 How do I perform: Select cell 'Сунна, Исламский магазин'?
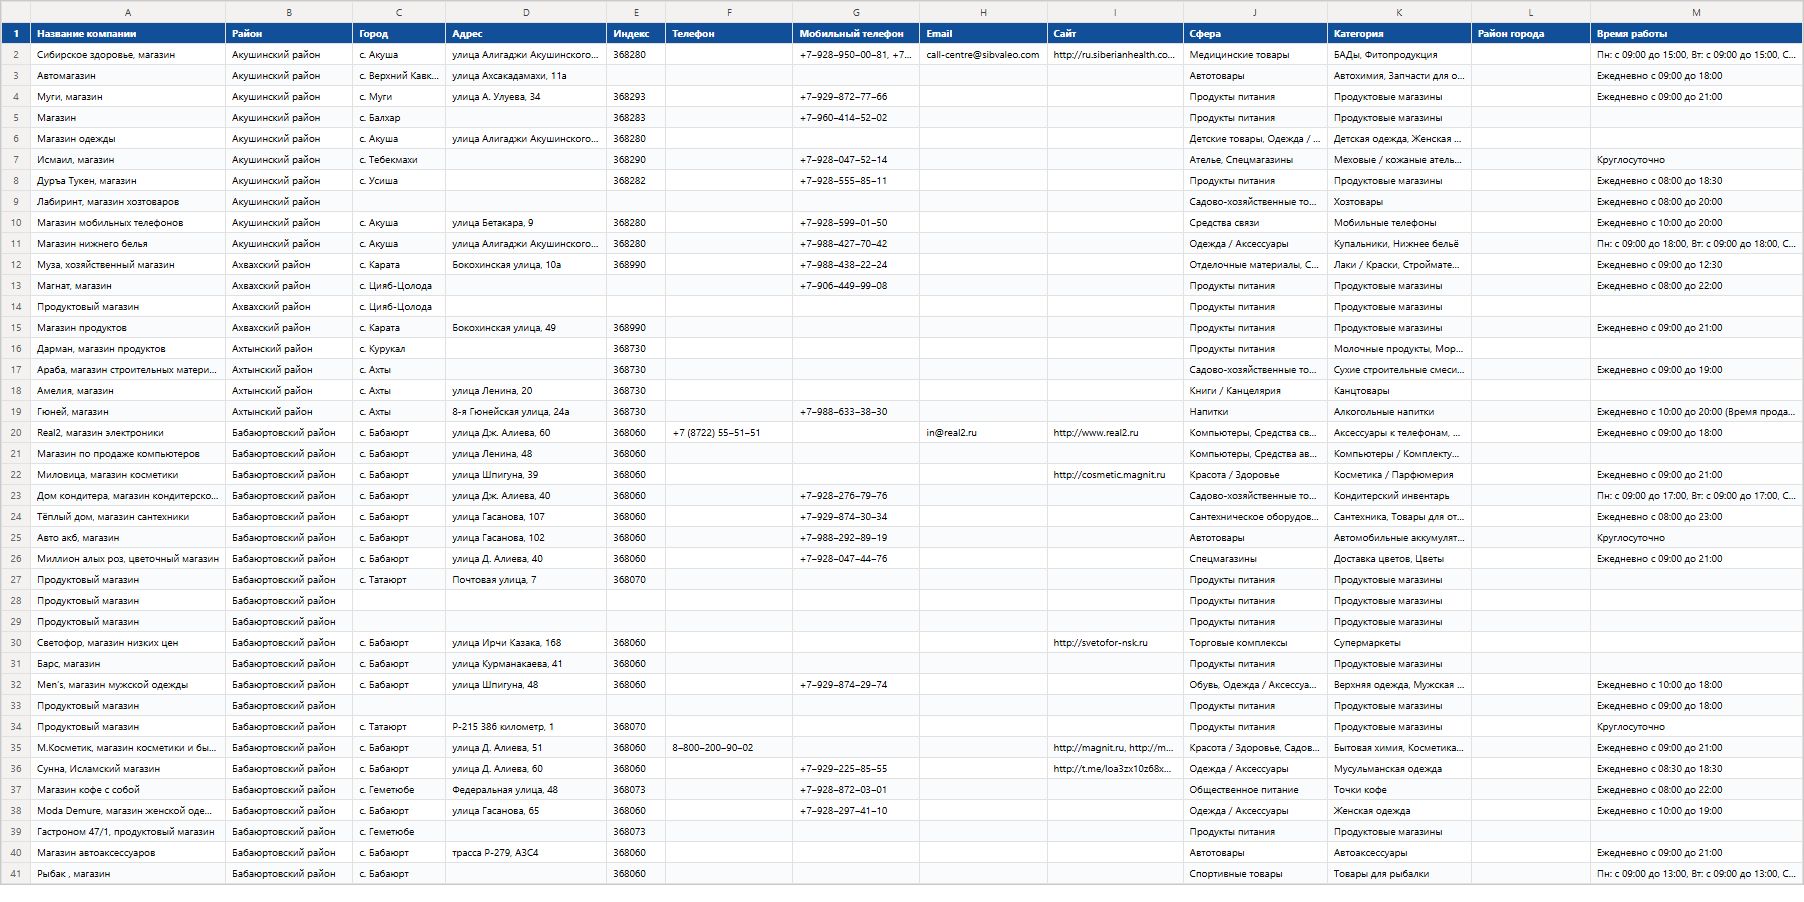(128, 769)
